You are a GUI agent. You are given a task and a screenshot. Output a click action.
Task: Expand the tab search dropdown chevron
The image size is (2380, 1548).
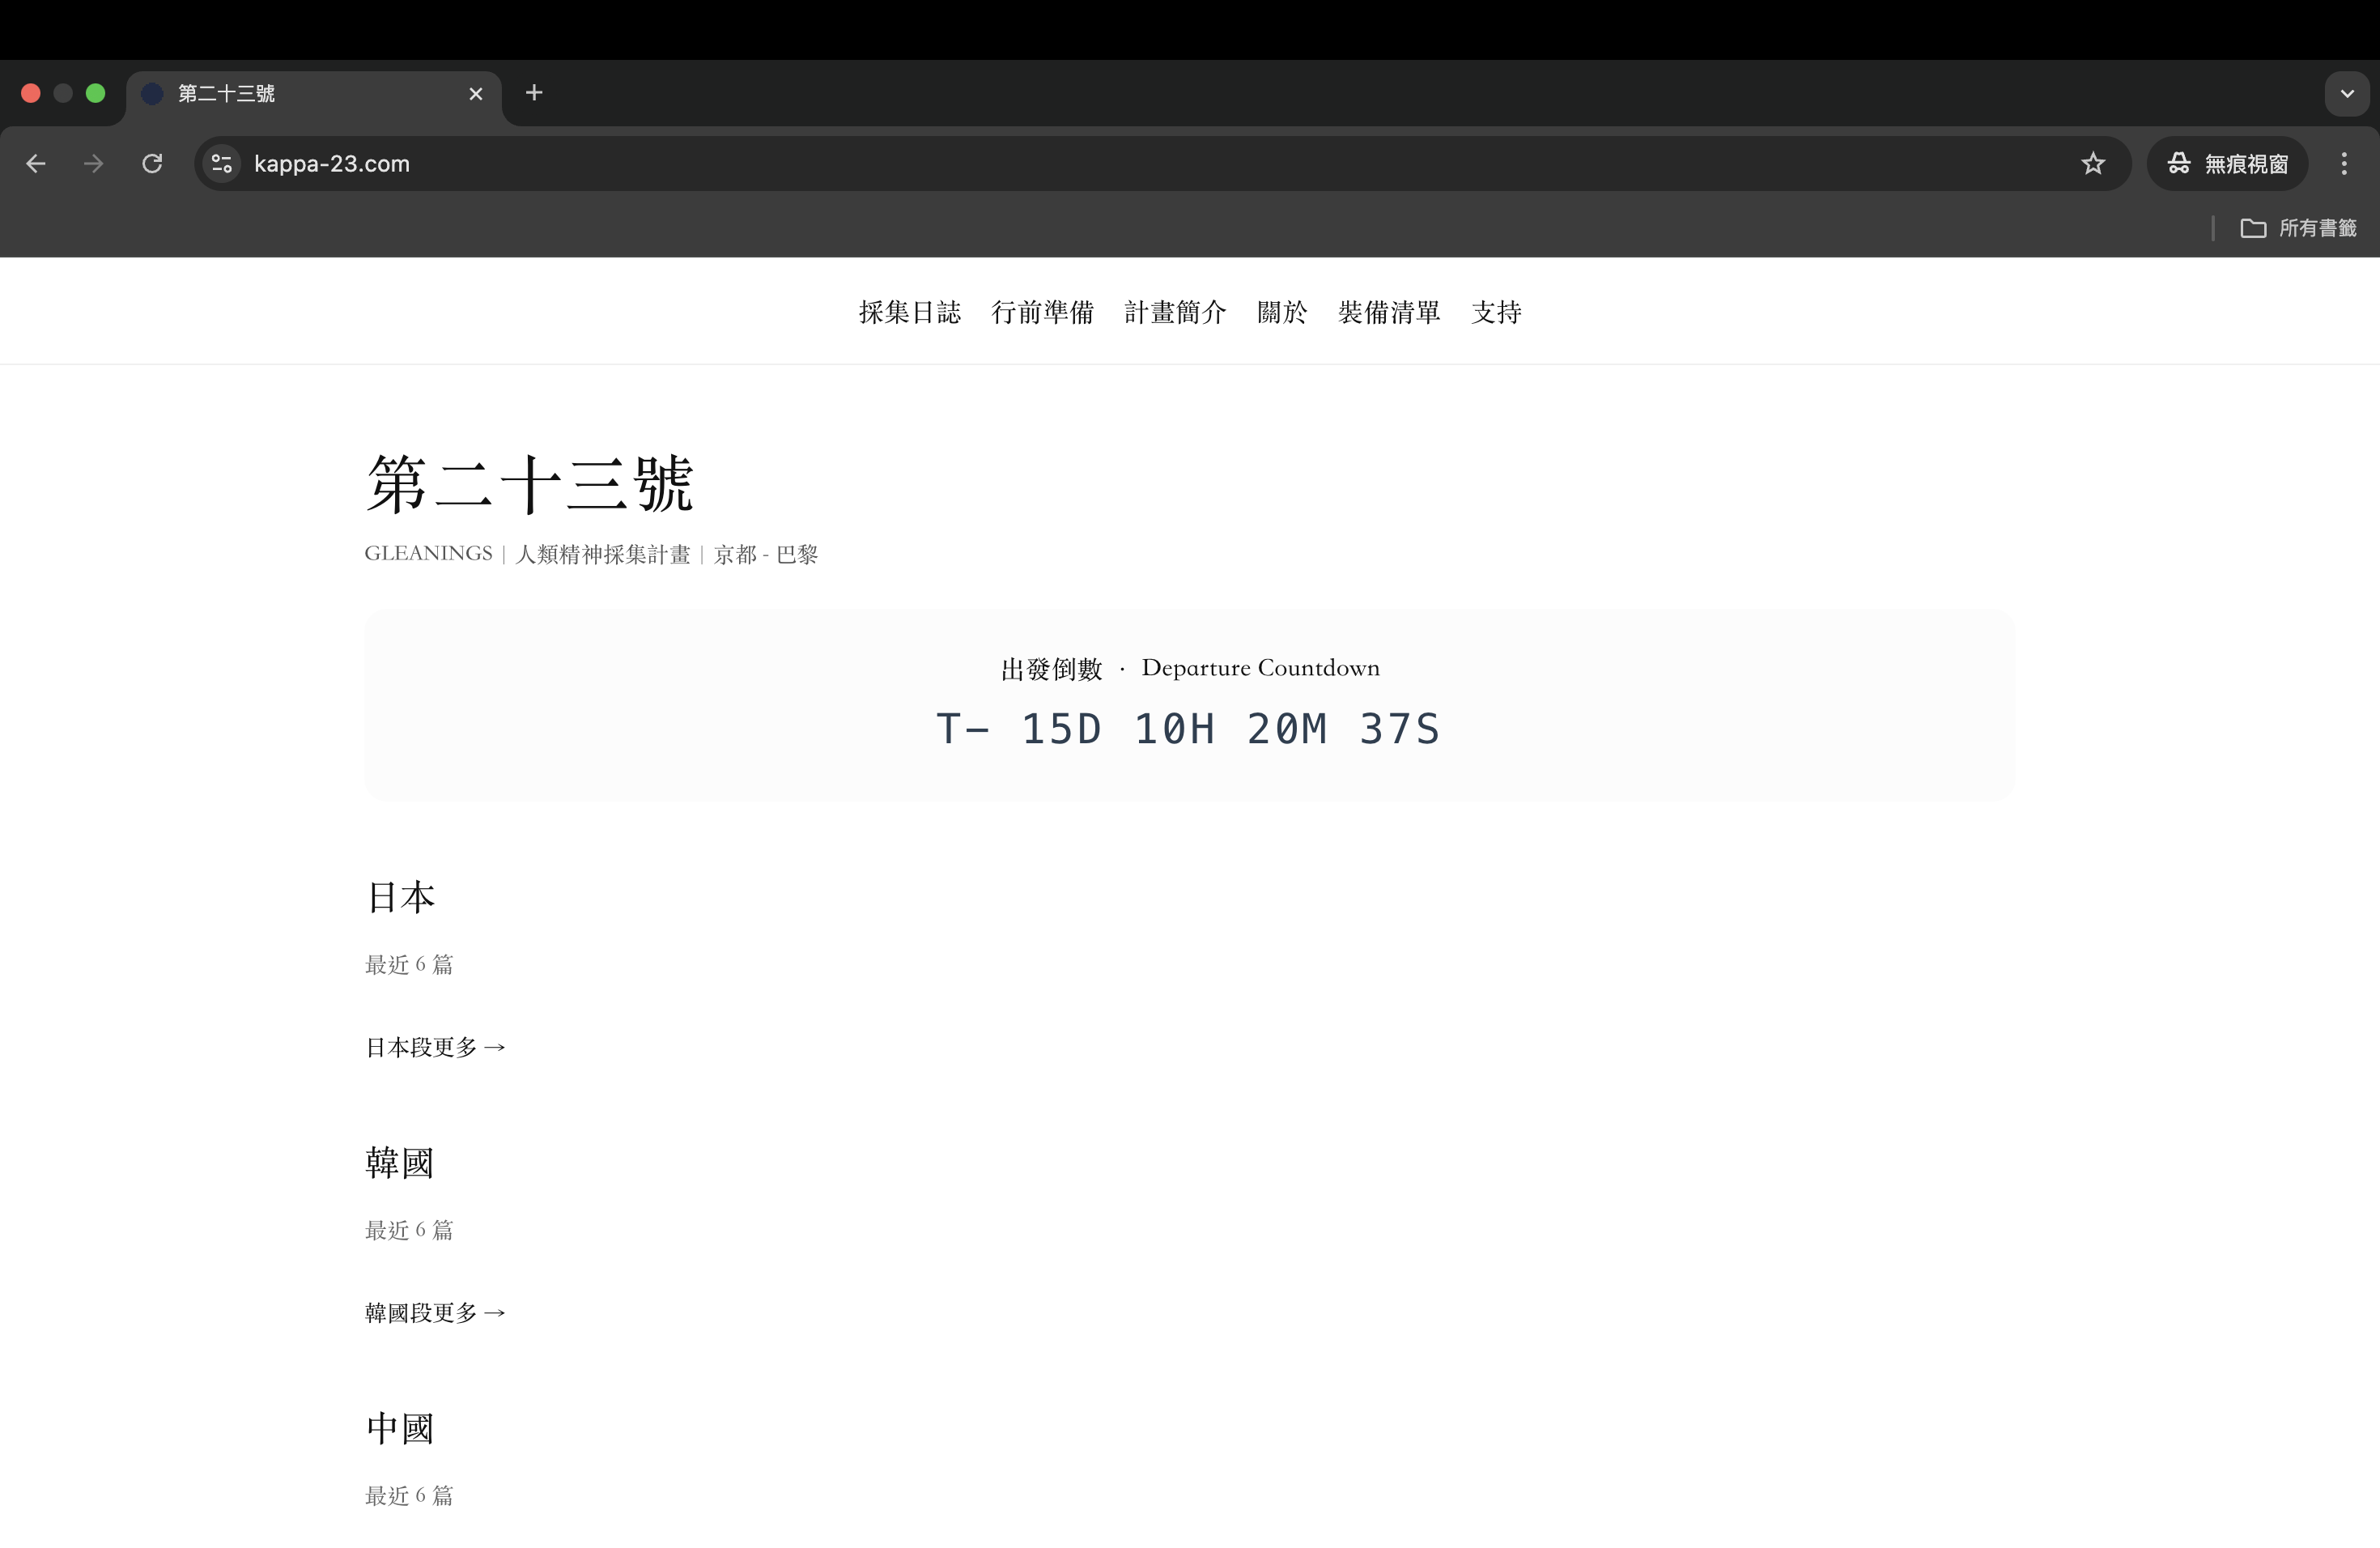click(x=2346, y=94)
